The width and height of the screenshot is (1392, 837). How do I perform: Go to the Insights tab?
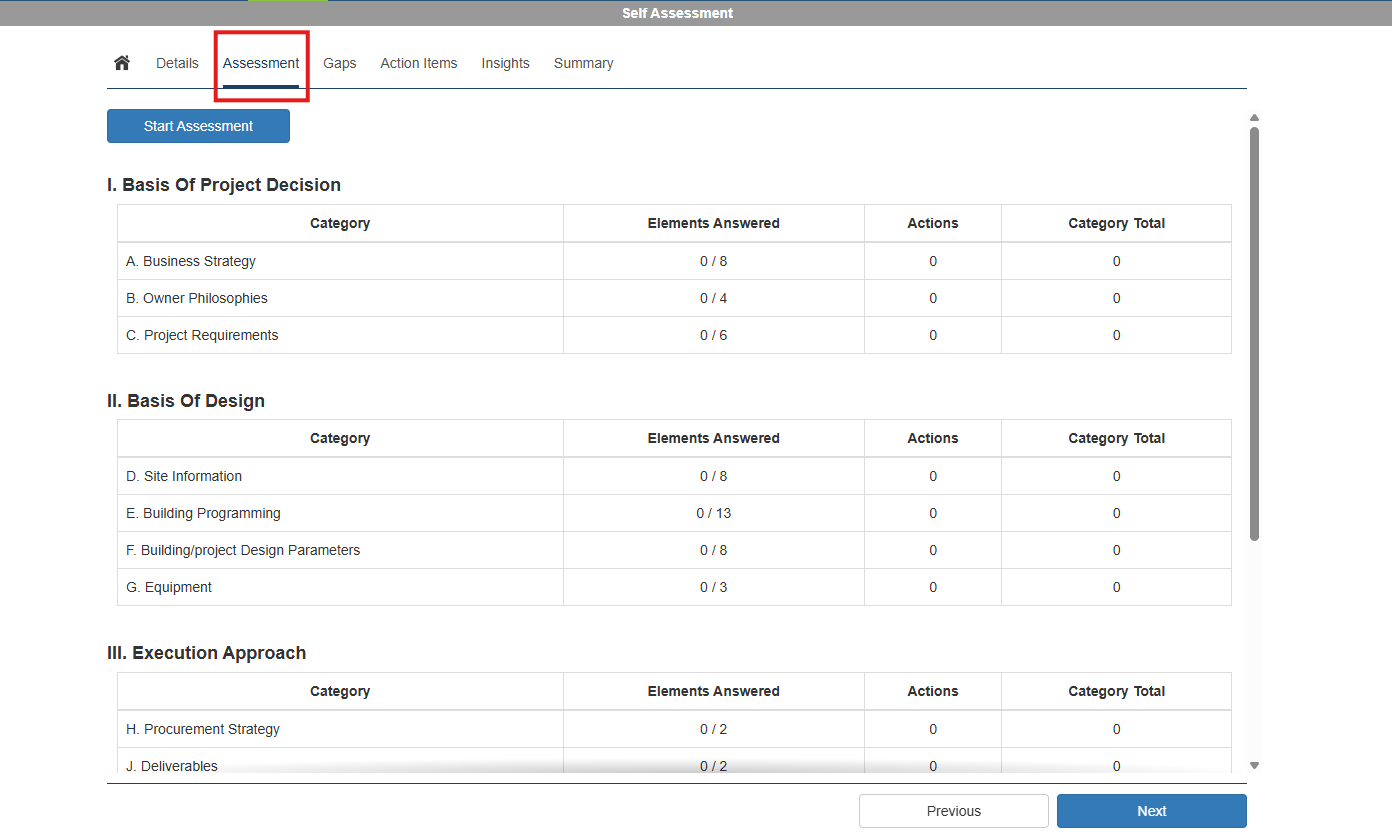click(x=505, y=63)
